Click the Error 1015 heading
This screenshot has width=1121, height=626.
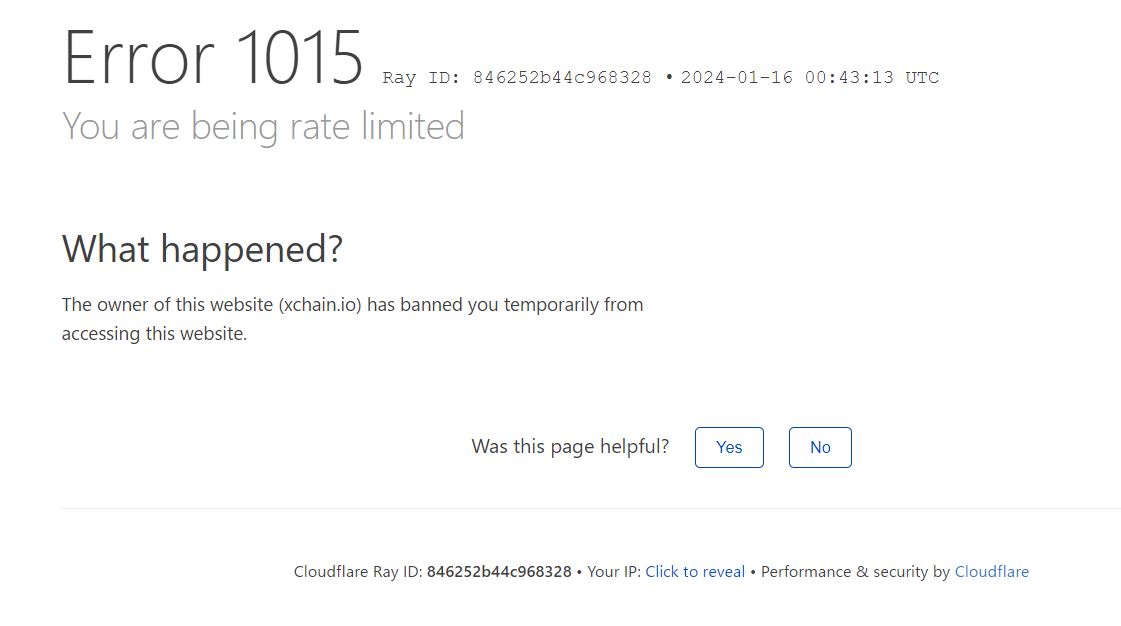pos(213,58)
